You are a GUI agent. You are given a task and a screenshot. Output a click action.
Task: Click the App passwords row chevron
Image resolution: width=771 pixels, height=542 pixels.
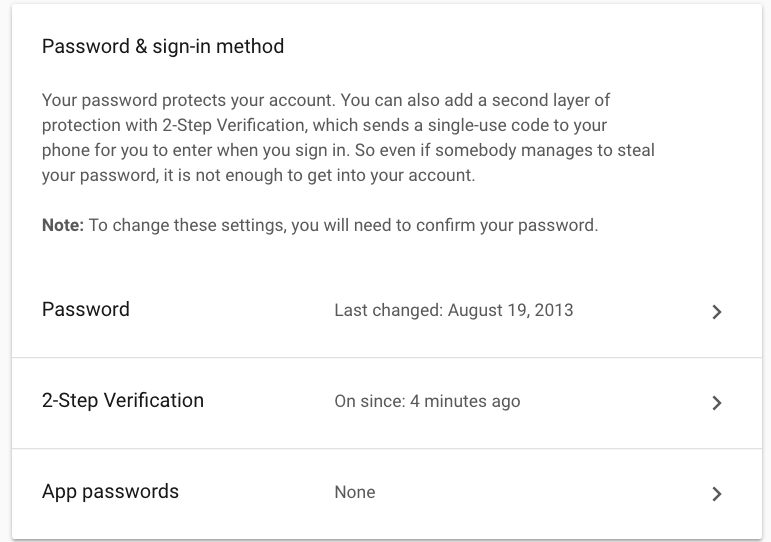[716, 494]
